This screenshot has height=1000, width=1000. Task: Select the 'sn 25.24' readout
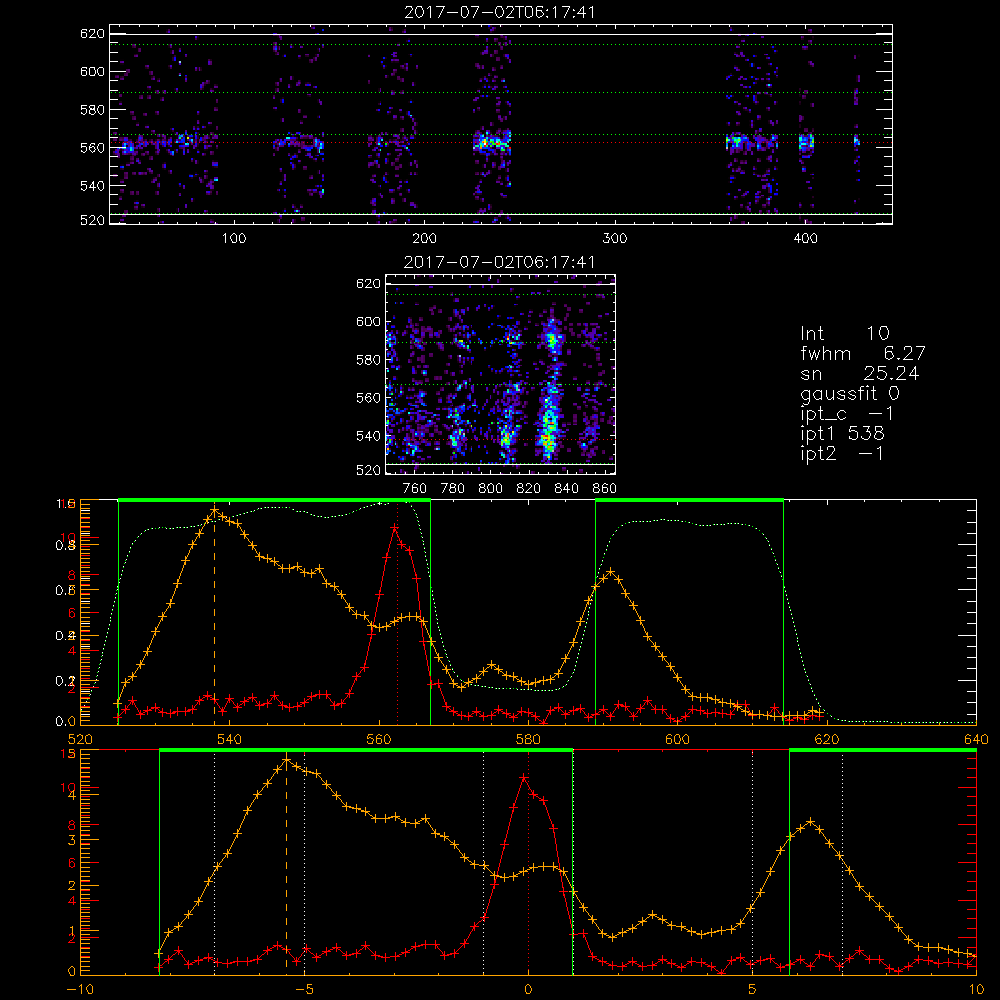tap(860, 373)
